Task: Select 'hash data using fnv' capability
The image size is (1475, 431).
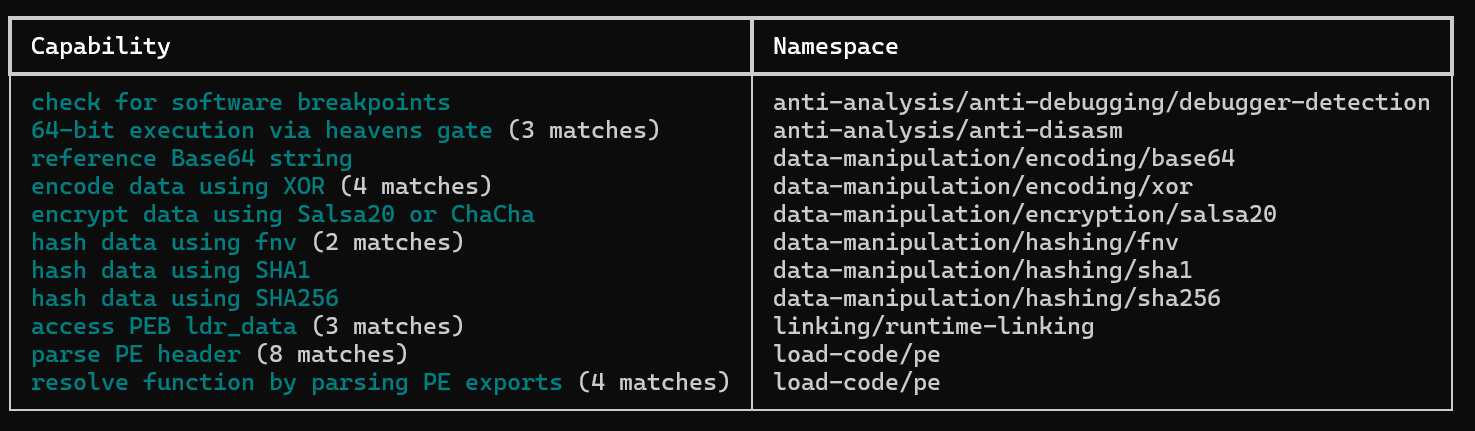Action: 164,242
